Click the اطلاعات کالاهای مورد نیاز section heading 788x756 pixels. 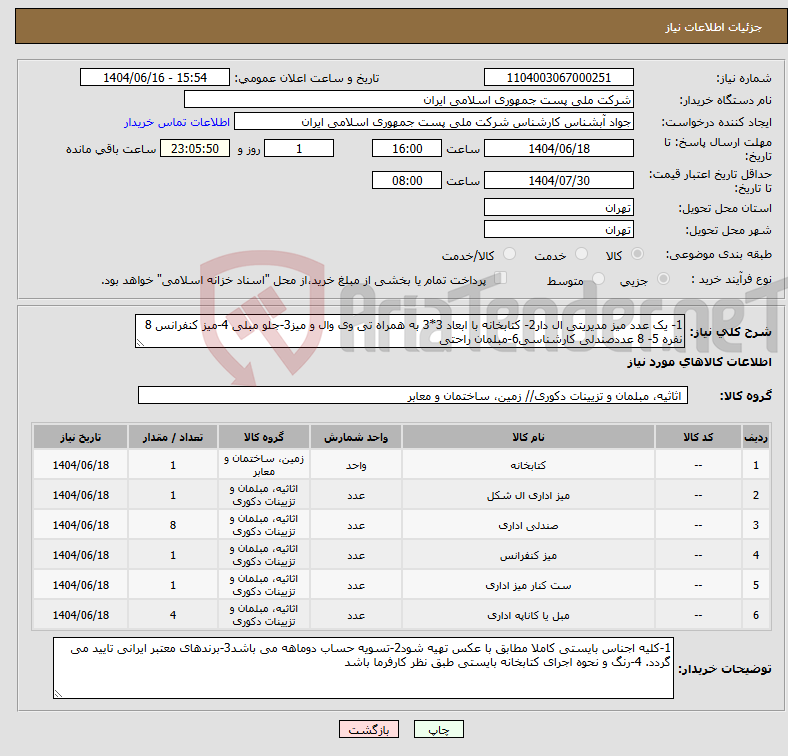pyautogui.click(x=699, y=362)
